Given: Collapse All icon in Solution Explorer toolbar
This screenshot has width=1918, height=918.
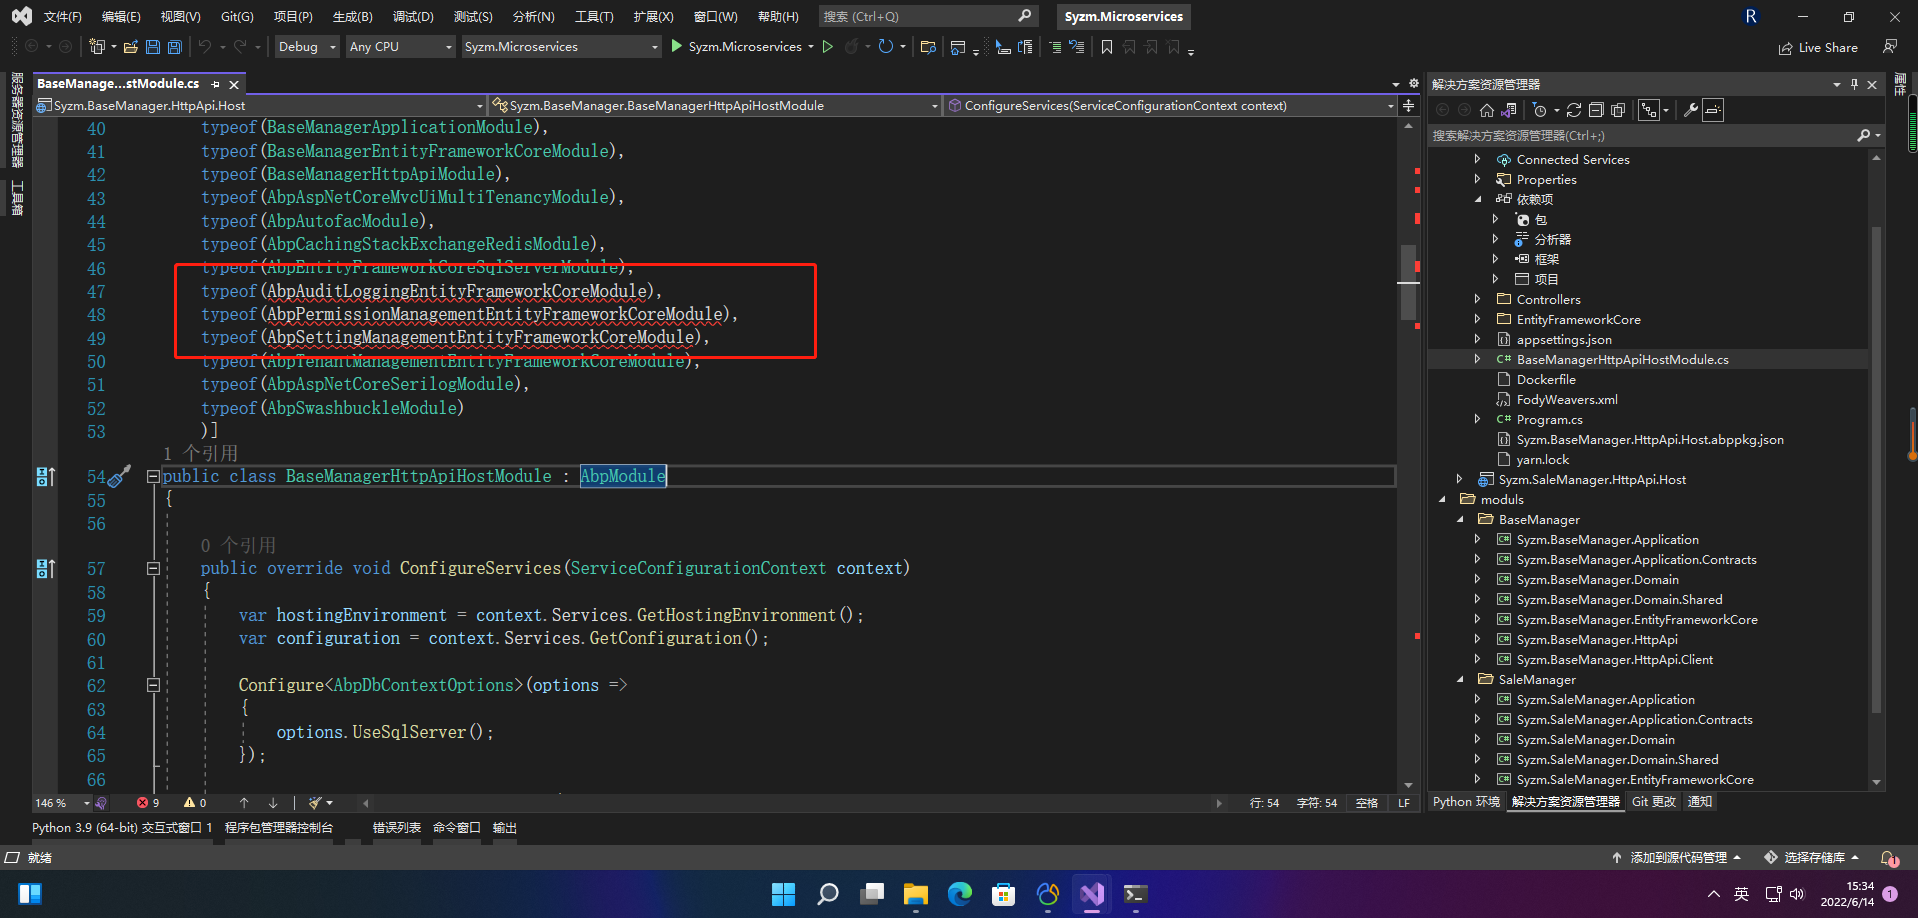Looking at the screenshot, I should 1596,111.
